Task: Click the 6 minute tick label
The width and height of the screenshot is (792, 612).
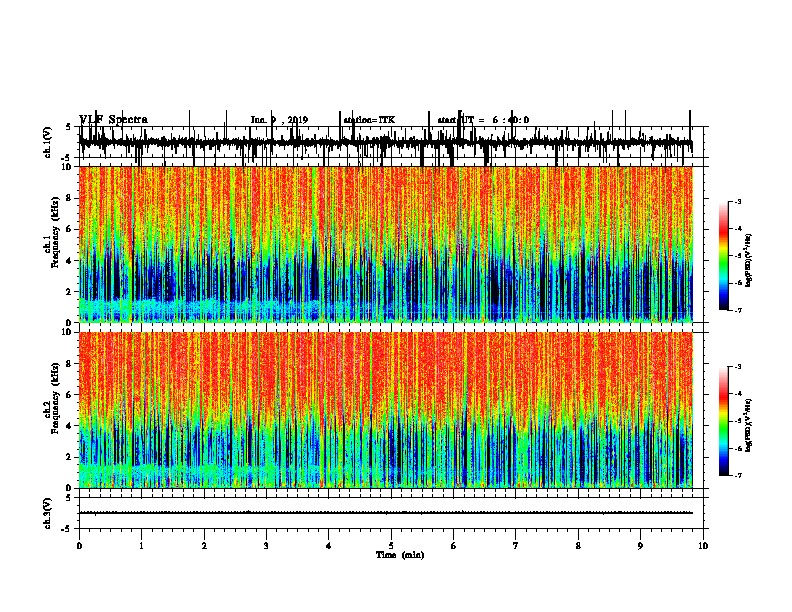Action: point(454,546)
